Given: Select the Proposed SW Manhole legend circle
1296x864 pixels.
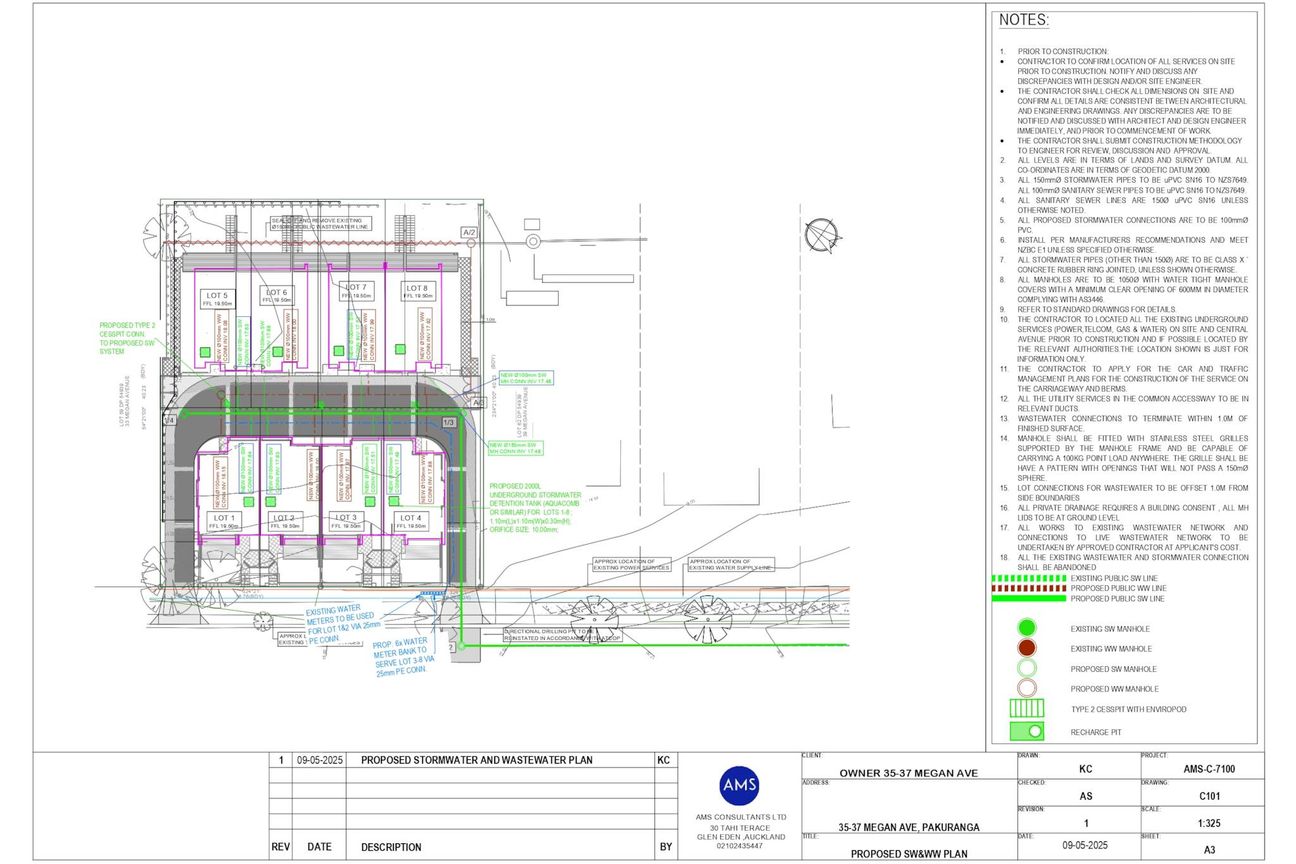Looking at the screenshot, I should (1026, 668).
